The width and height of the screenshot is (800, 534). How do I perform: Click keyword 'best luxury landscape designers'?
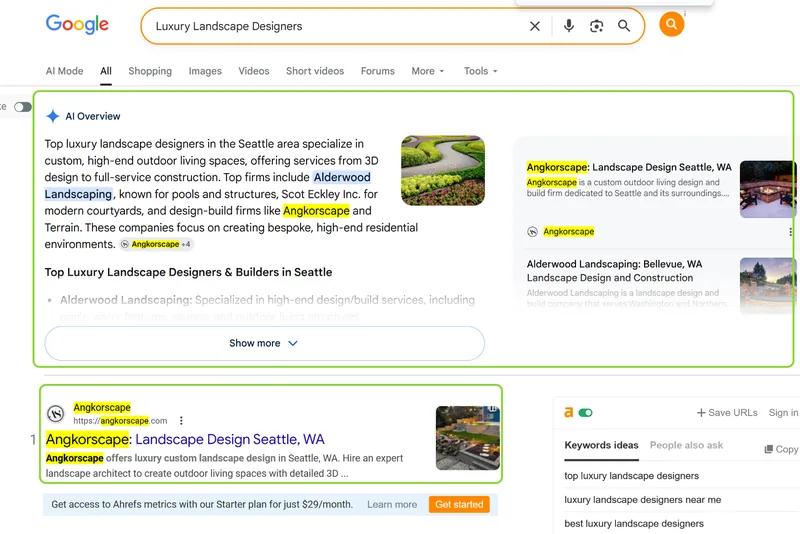click(x=634, y=524)
